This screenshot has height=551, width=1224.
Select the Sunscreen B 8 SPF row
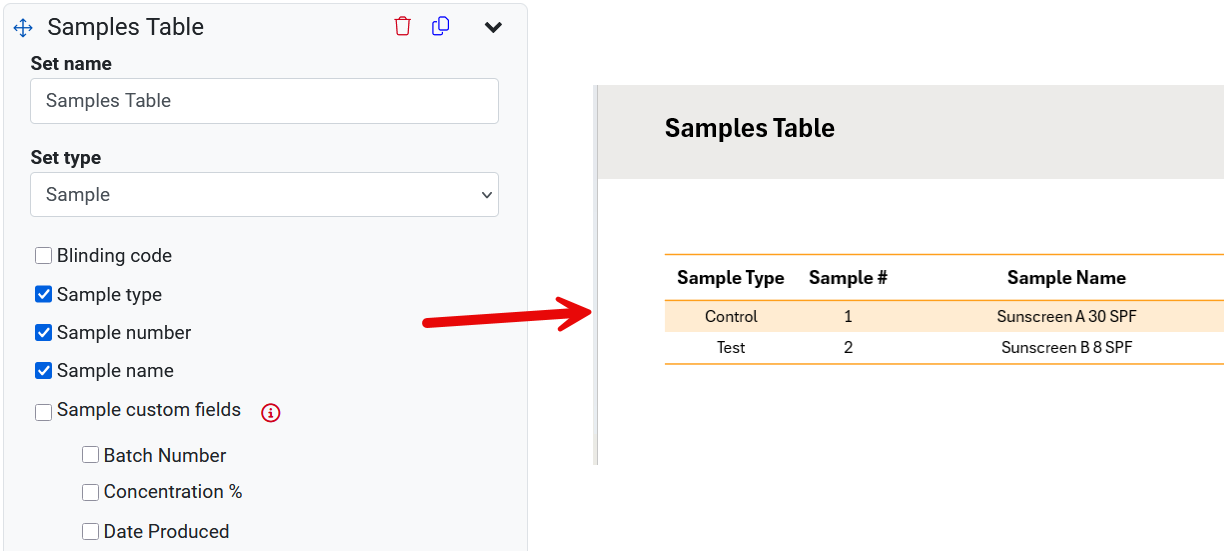(x=1066, y=348)
